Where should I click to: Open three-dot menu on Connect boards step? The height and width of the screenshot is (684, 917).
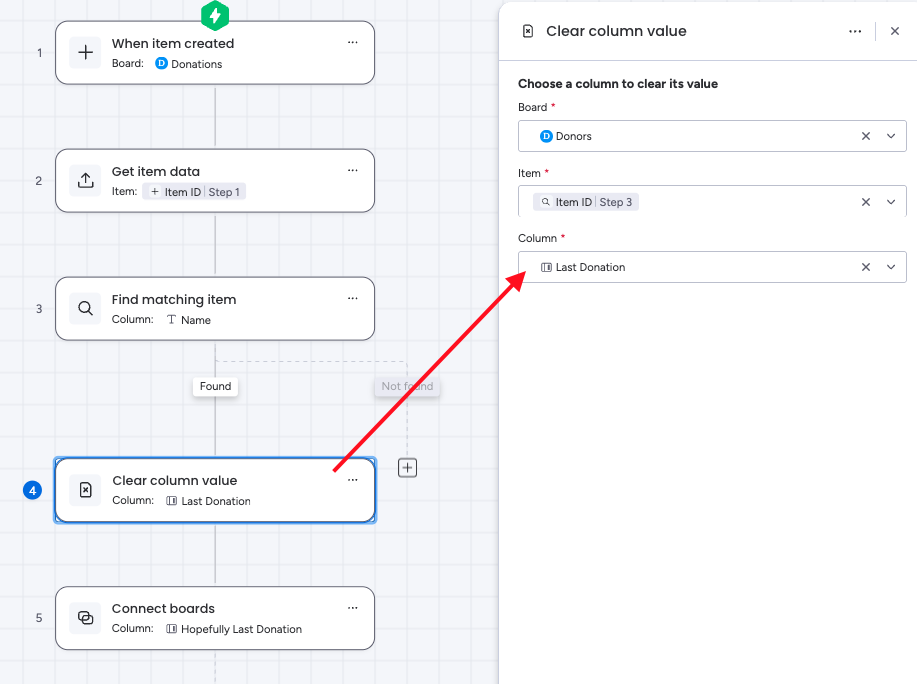[352, 608]
